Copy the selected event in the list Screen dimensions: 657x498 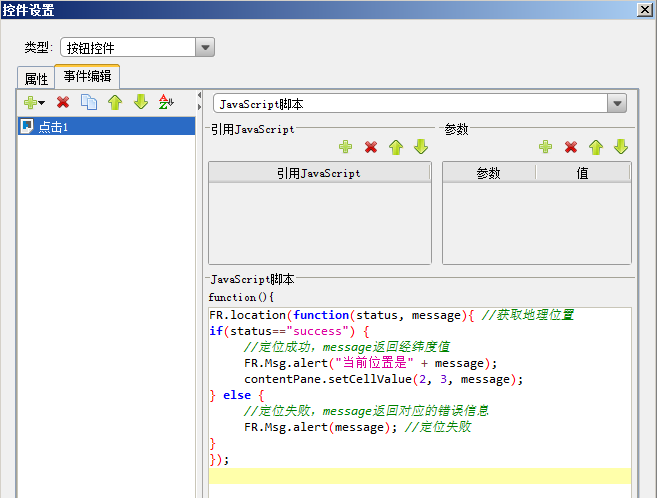(89, 102)
